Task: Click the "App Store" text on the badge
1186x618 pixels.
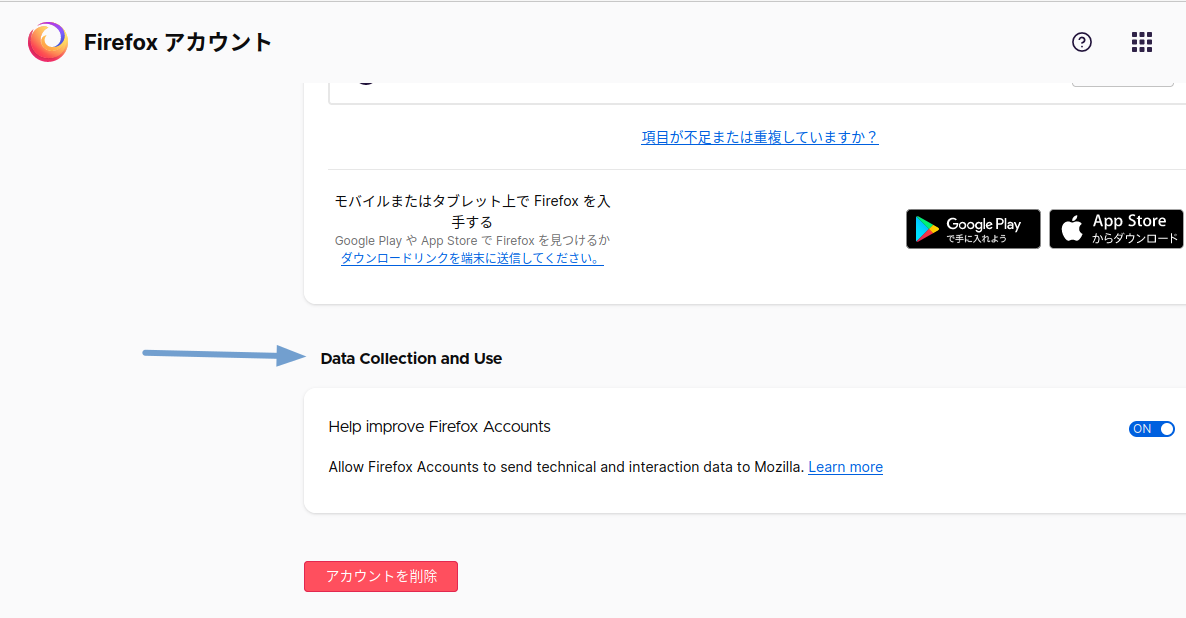Action: click(1129, 221)
